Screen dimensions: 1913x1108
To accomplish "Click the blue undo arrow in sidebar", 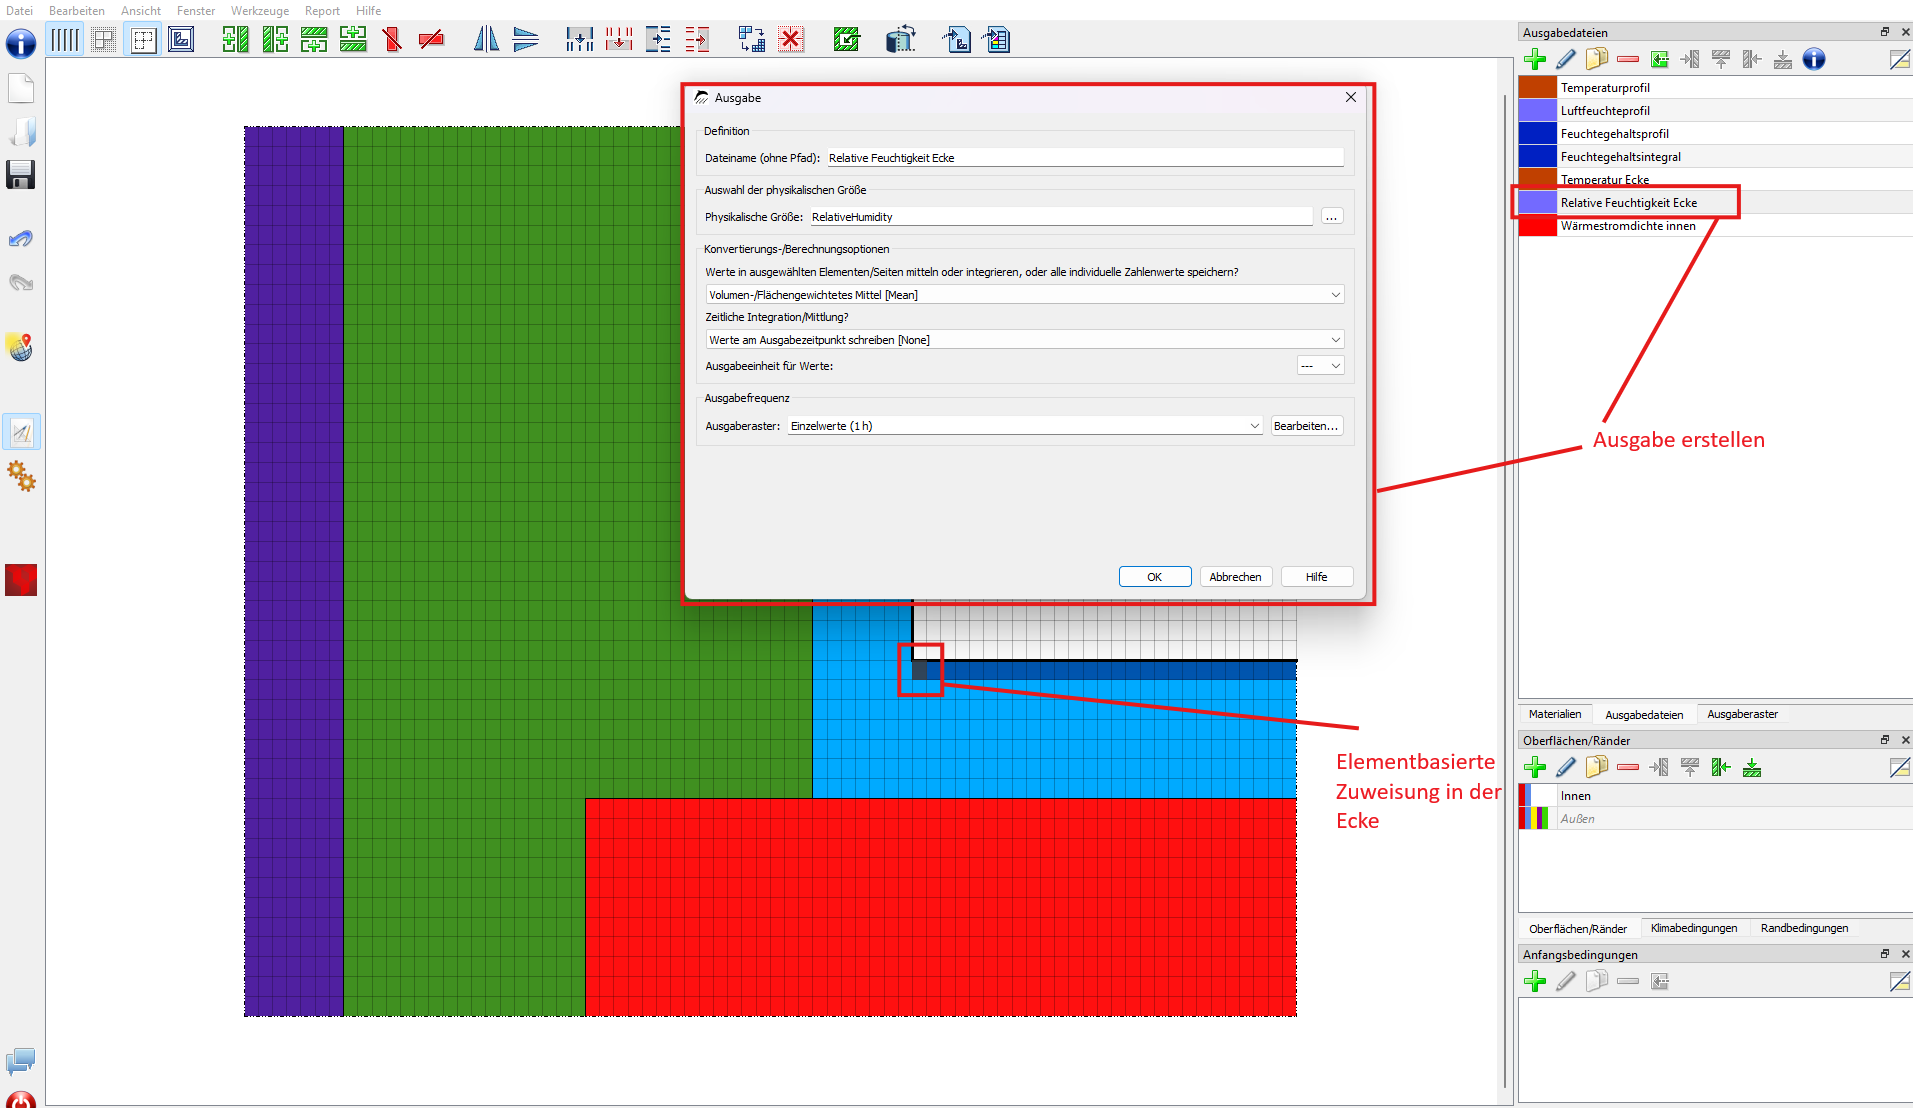I will (x=21, y=239).
